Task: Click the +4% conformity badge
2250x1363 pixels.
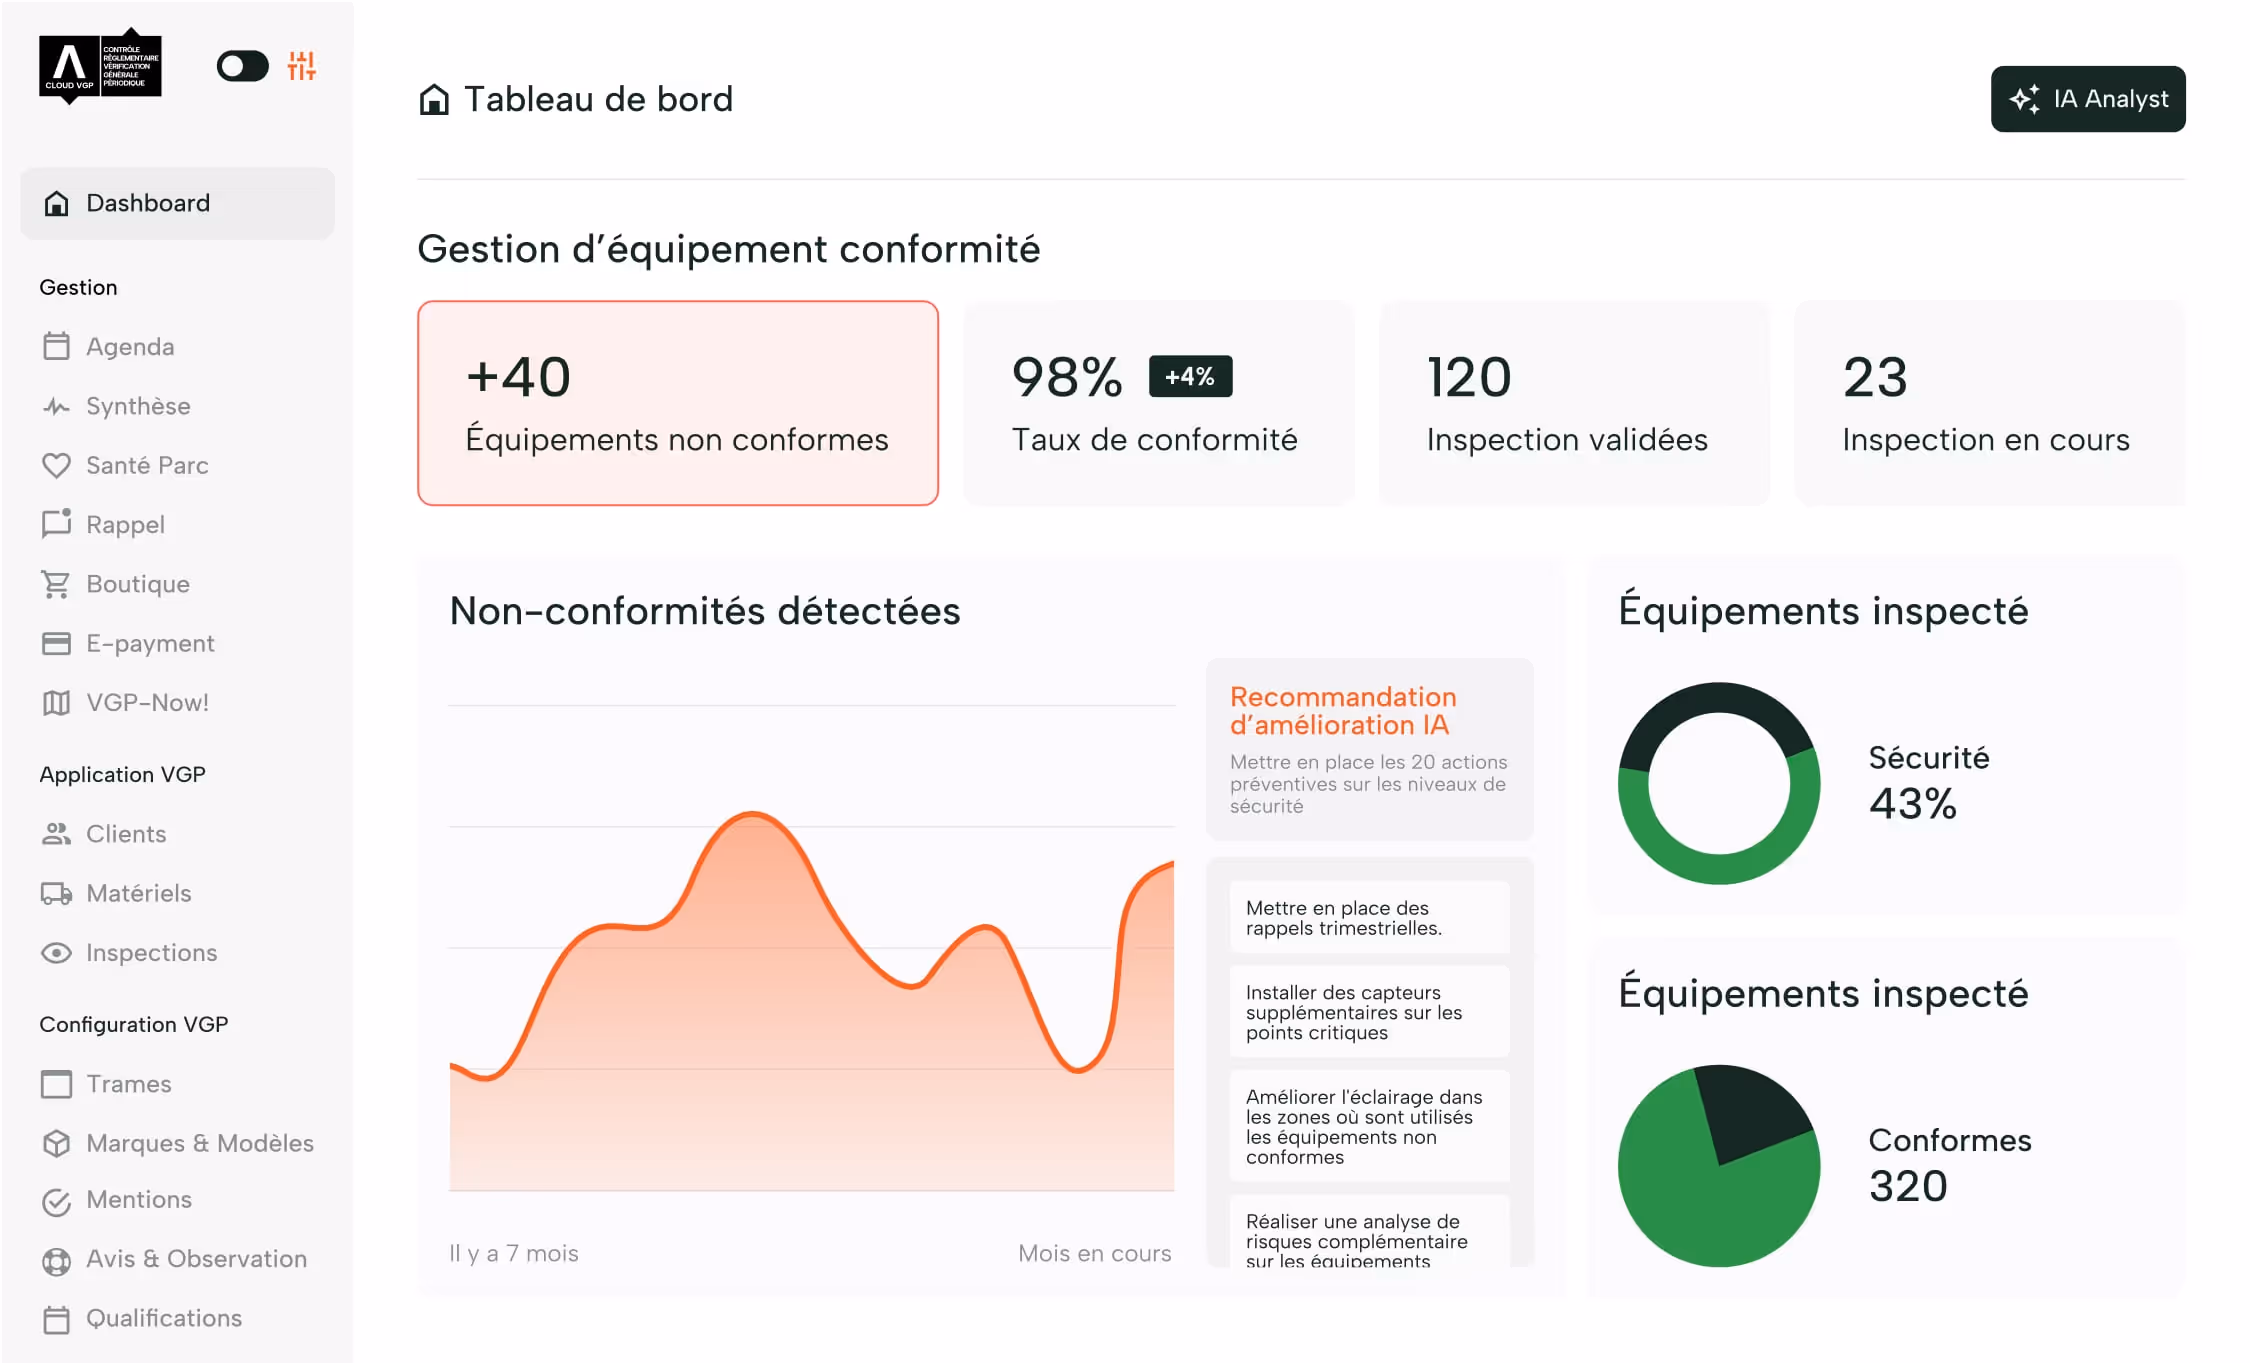Action: point(1189,377)
